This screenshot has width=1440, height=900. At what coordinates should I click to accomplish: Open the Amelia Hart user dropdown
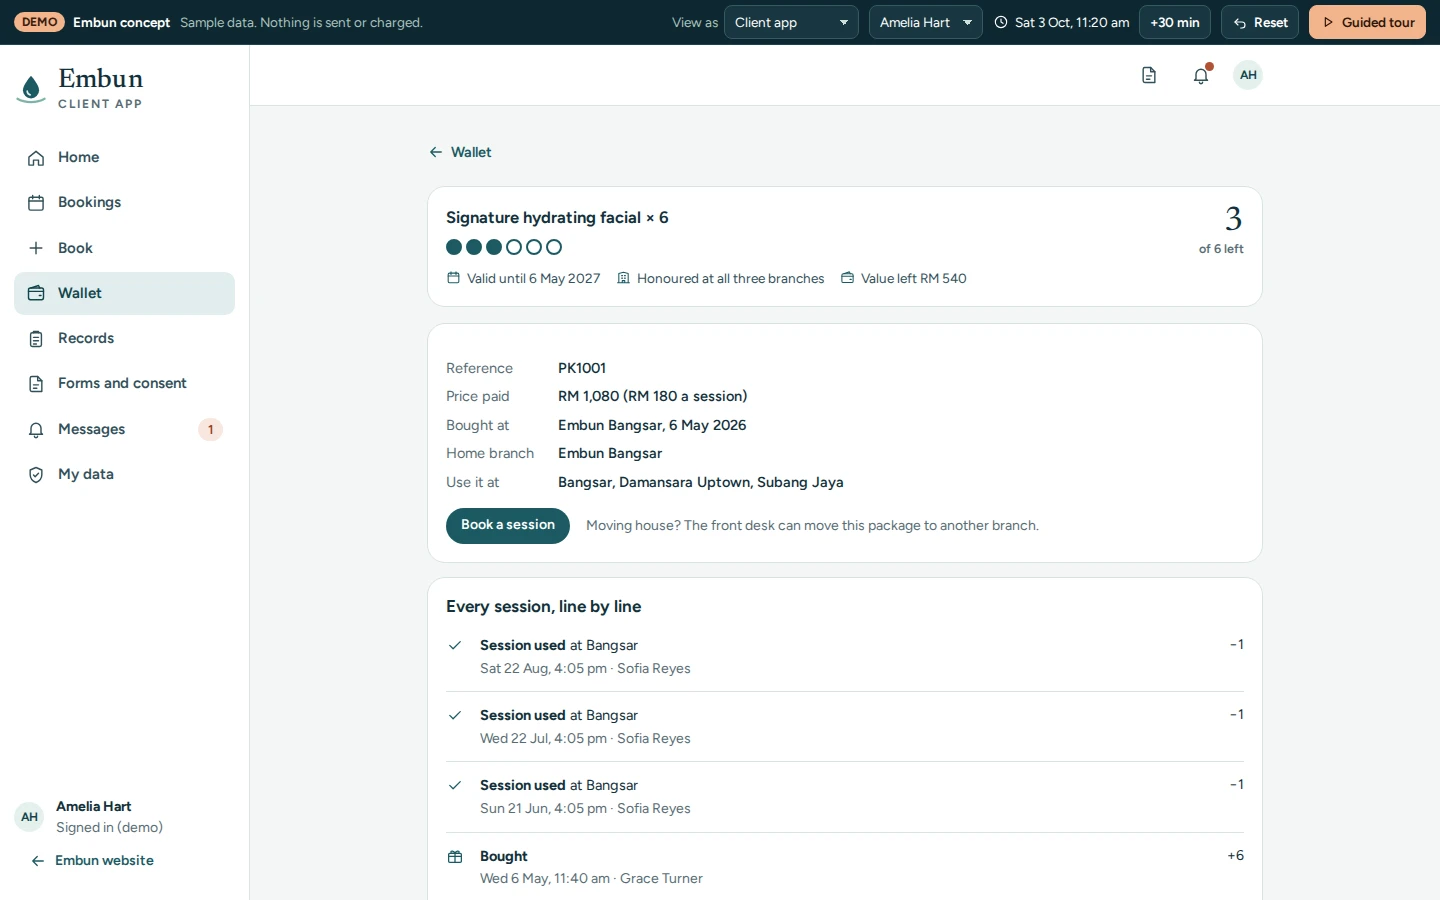tap(926, 22)
